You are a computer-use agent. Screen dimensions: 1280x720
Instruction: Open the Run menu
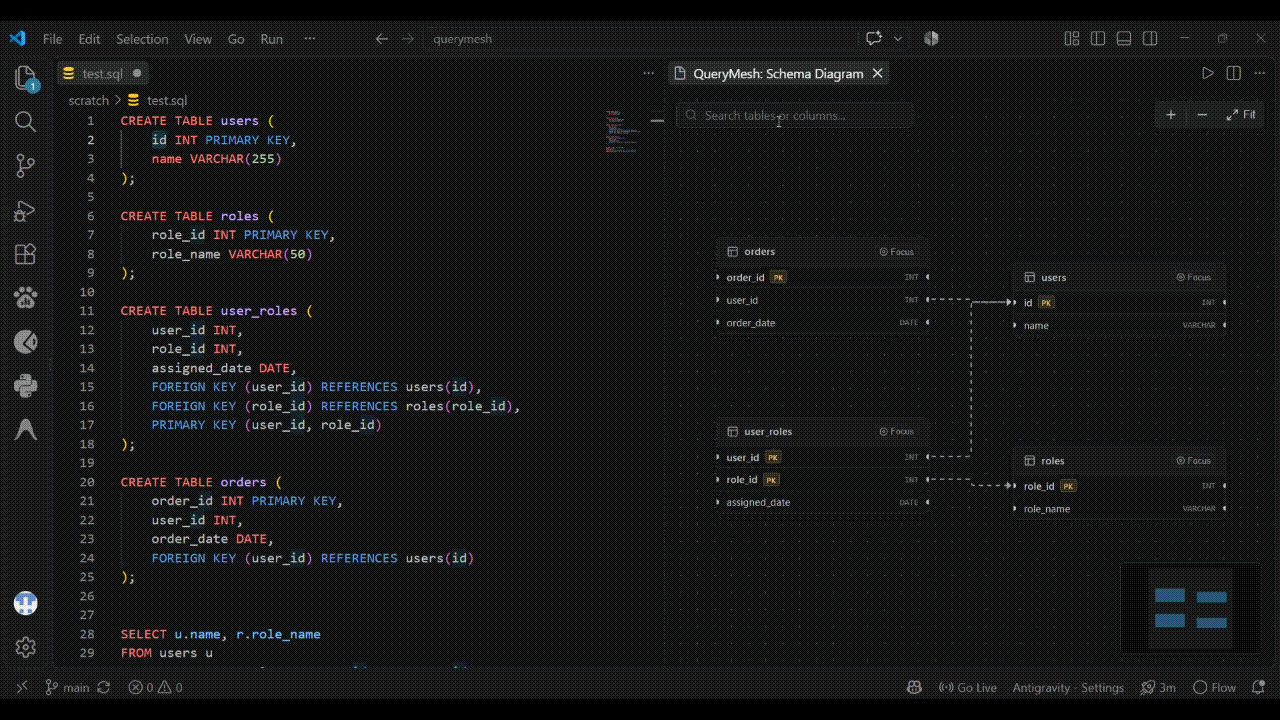pyautogui.click(x=272, y=39)
